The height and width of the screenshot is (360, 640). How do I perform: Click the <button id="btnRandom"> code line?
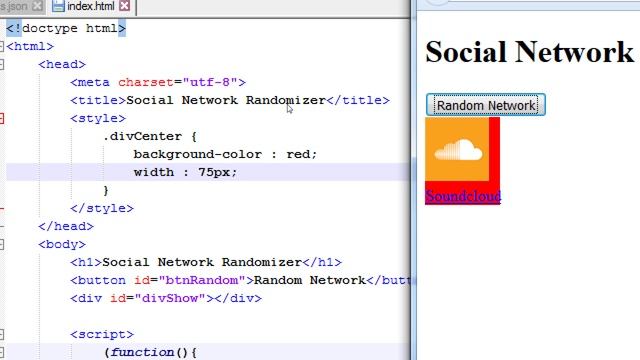240,280
